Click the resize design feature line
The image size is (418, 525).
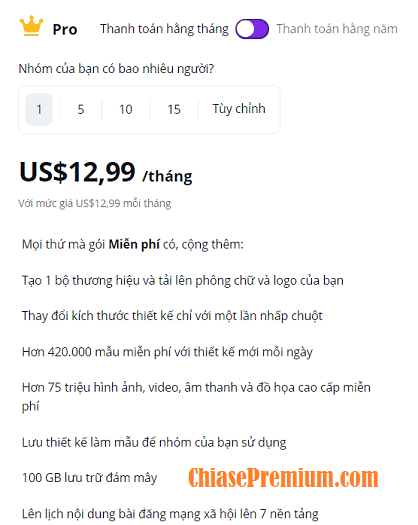point(172,316)
